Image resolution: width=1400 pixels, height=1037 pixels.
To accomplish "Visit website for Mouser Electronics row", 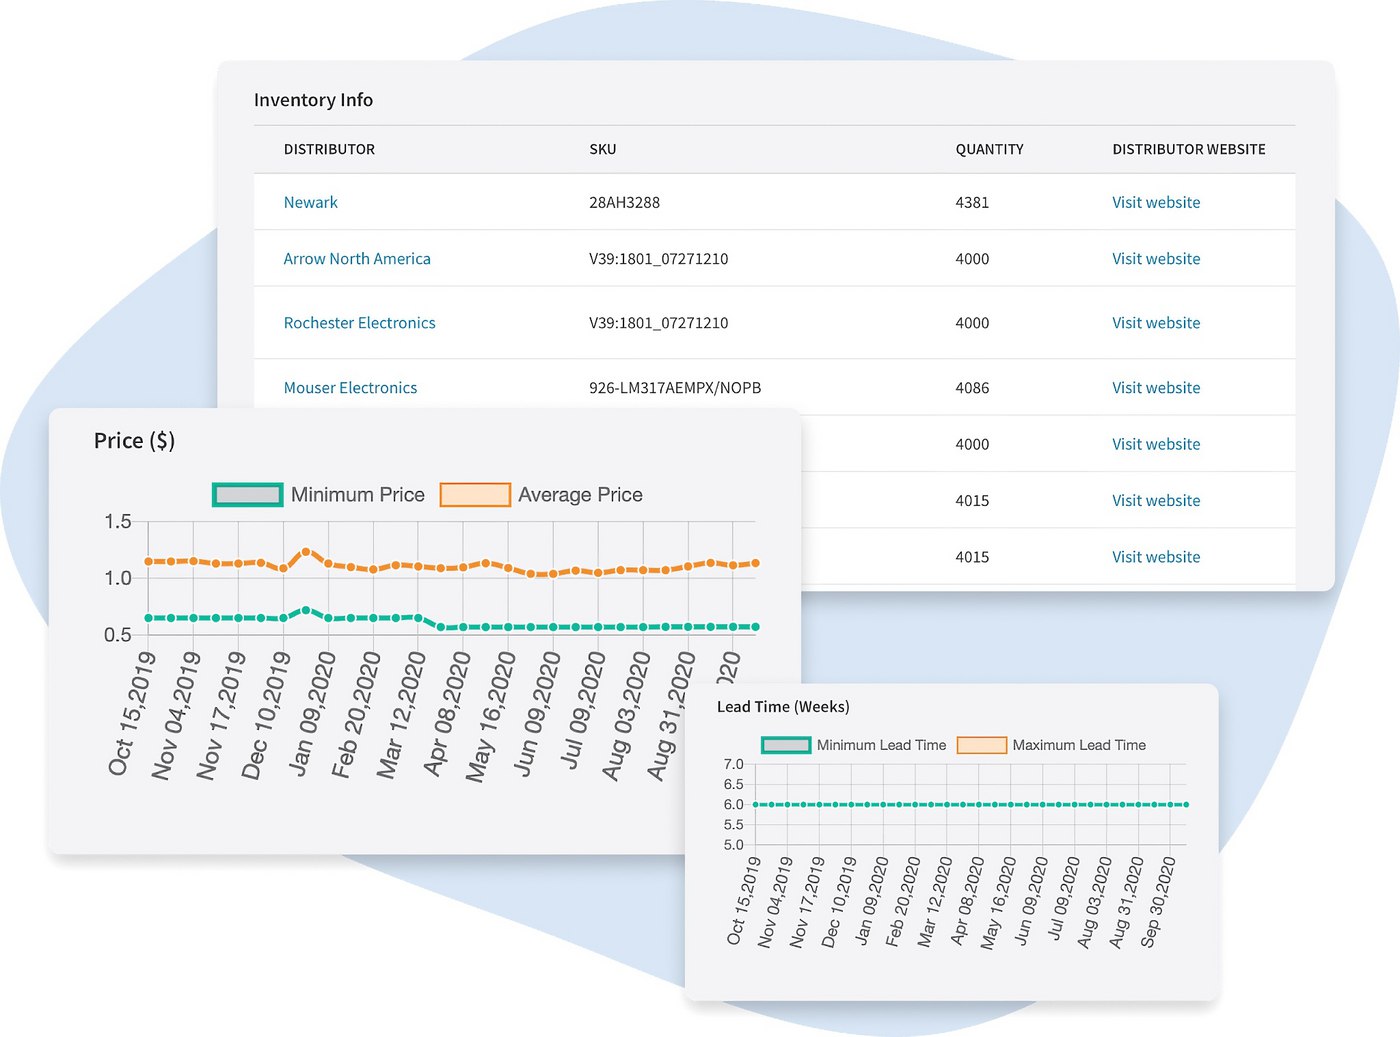I will [1155, 388].
